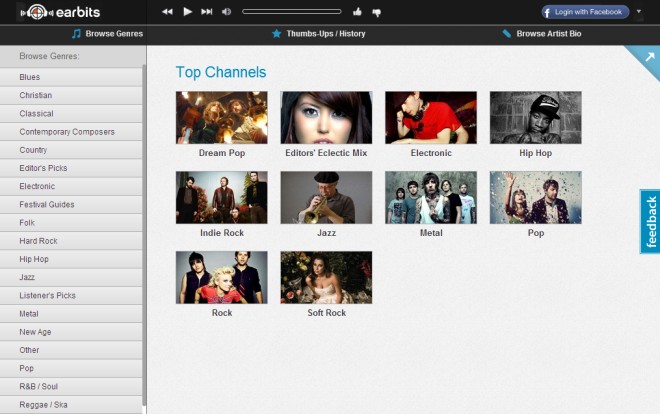Click the Editors' Eclectic Mix caption
The height and width of the screenshot is (414, 660).
[x=326, y=153]
